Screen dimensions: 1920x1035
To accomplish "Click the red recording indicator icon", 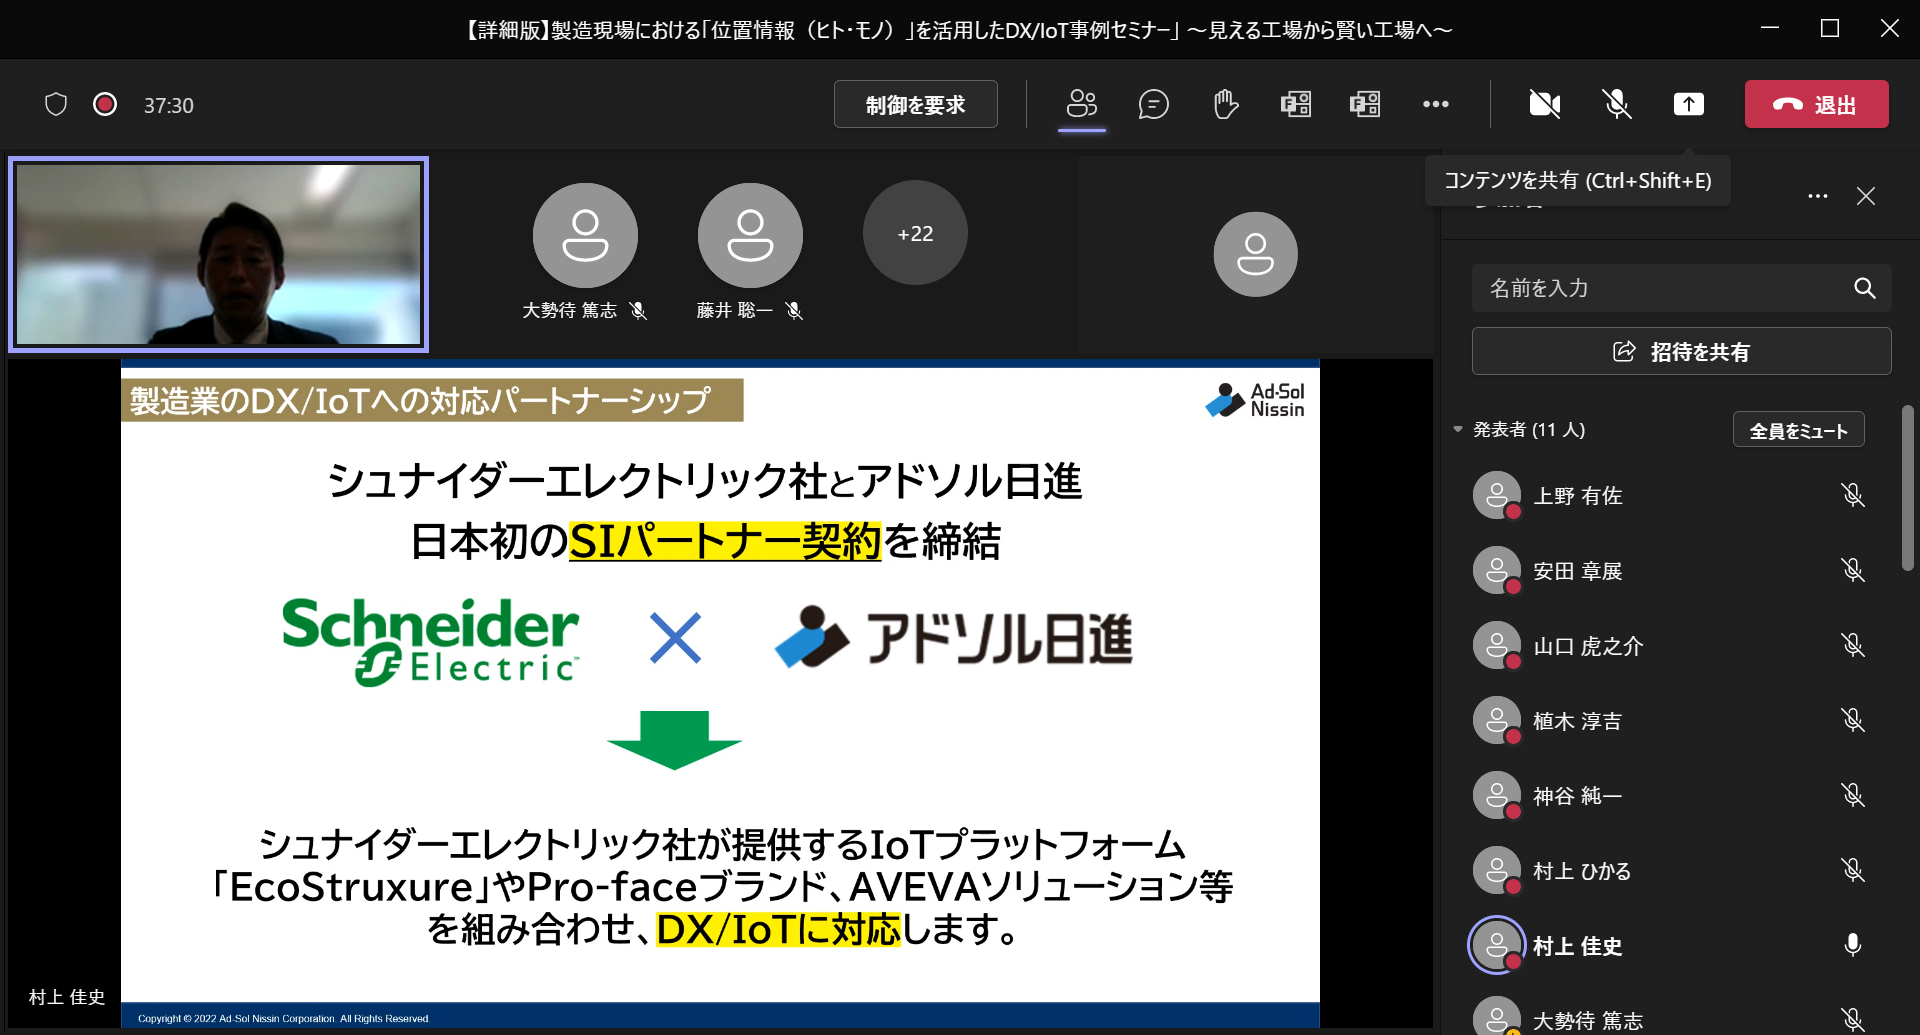I will point(105,104).
